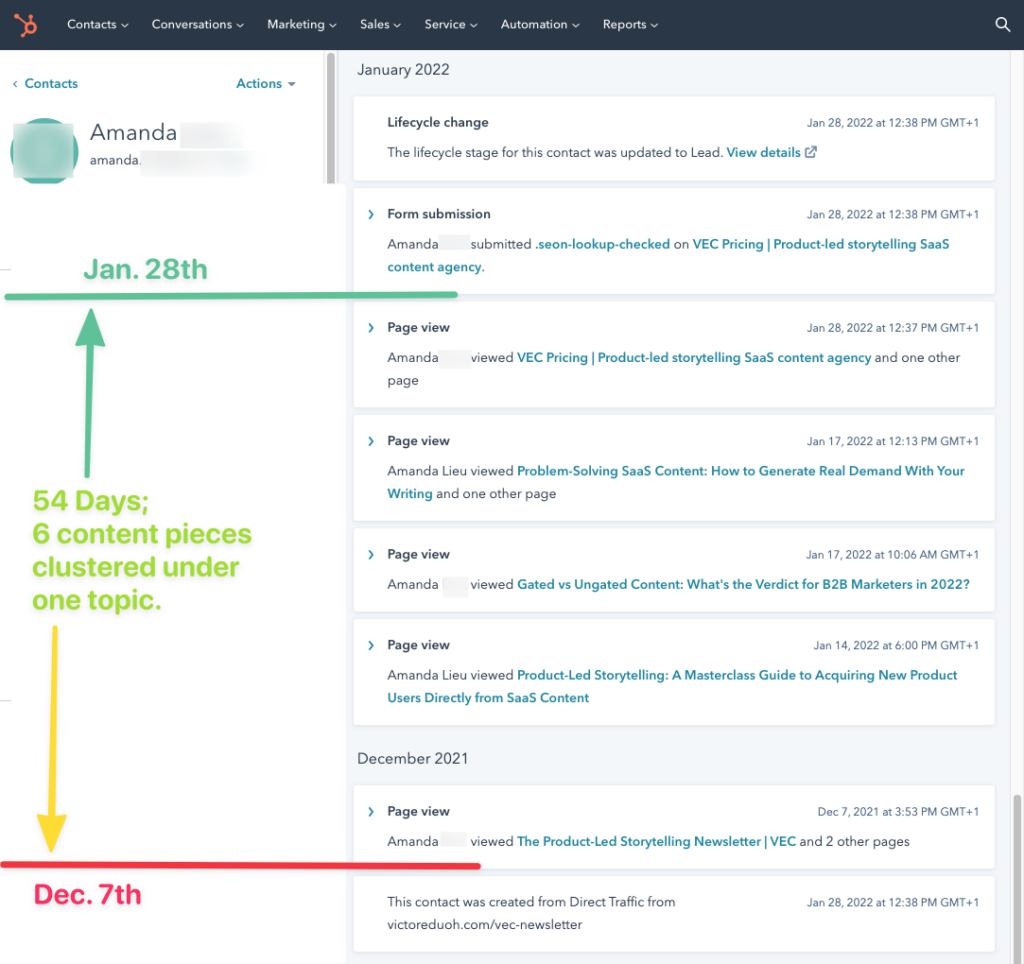This screenshot has height=964, width=1024.
Task: Click the January 2022 section heading
Action: point(403,70)
